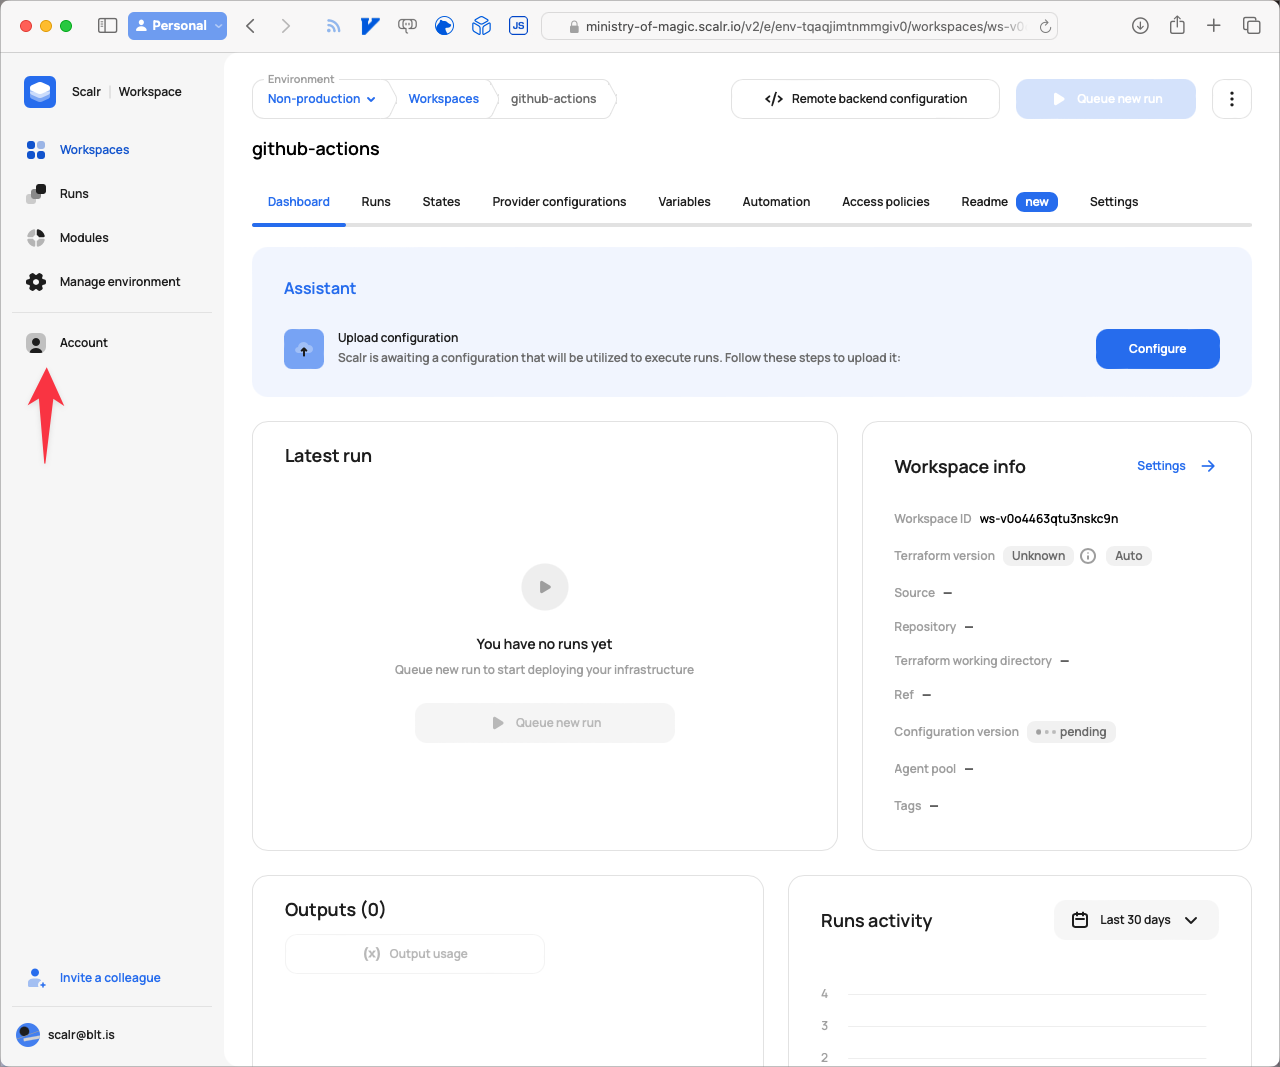Click the Auto badge
The width and height of the screenshot is (1280, 1067).
coord(1129,556)
